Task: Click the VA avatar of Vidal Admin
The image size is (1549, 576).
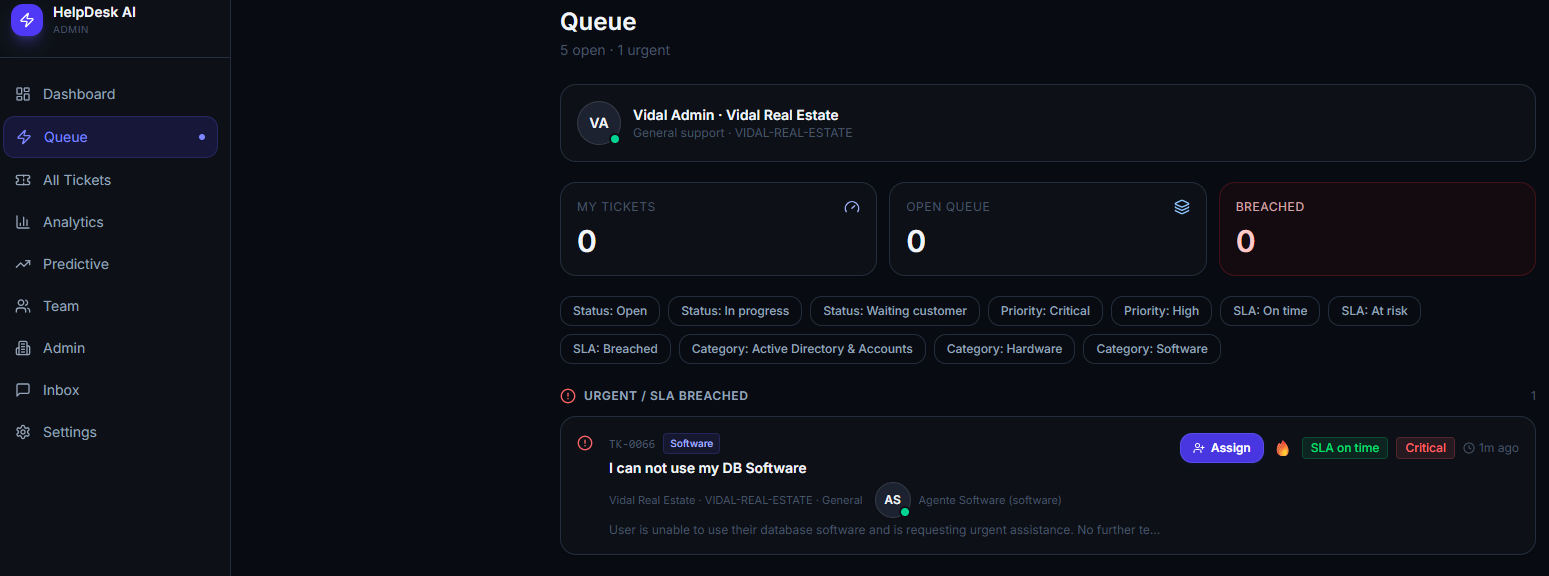Action: pos(599,123)
